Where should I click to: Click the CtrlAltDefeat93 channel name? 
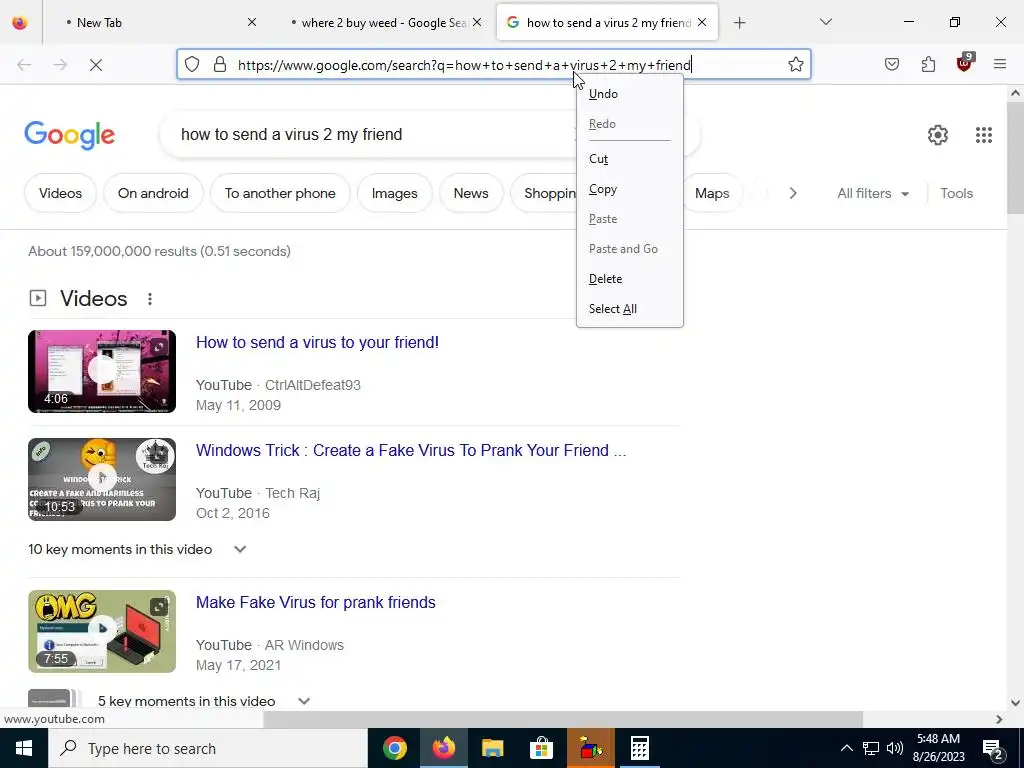coord(313,385)
